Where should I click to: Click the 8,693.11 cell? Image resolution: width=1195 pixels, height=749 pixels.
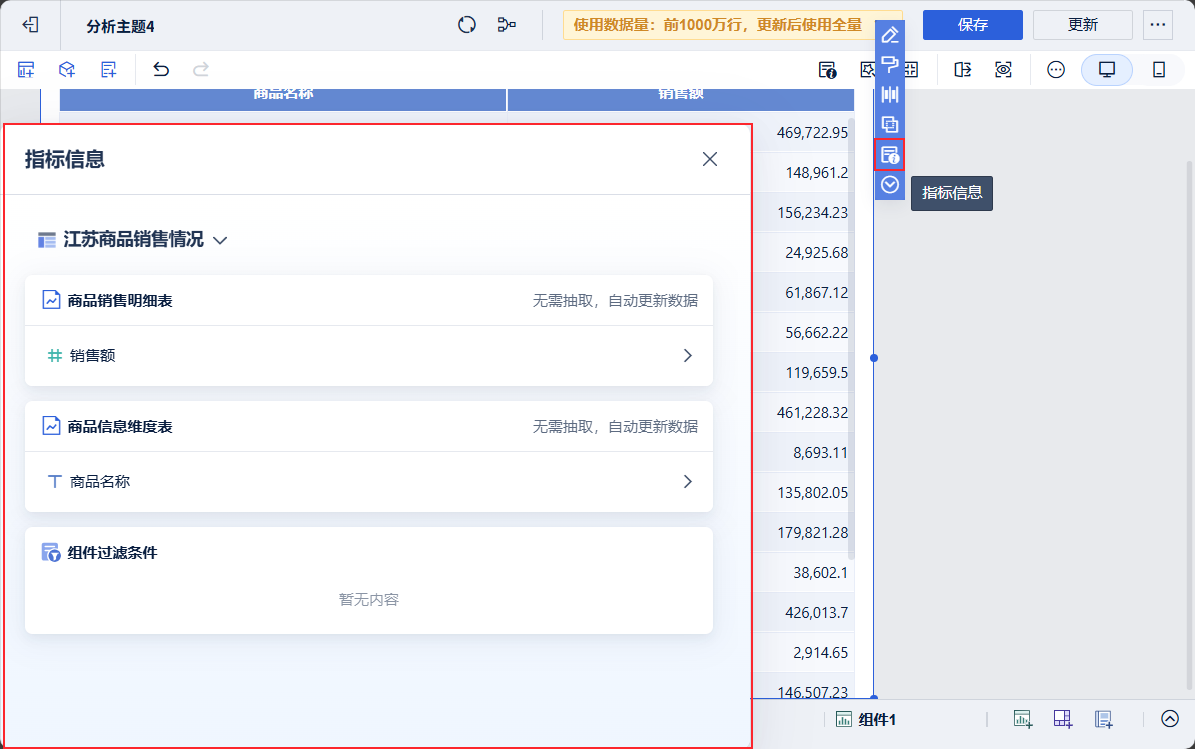point(821,453)
